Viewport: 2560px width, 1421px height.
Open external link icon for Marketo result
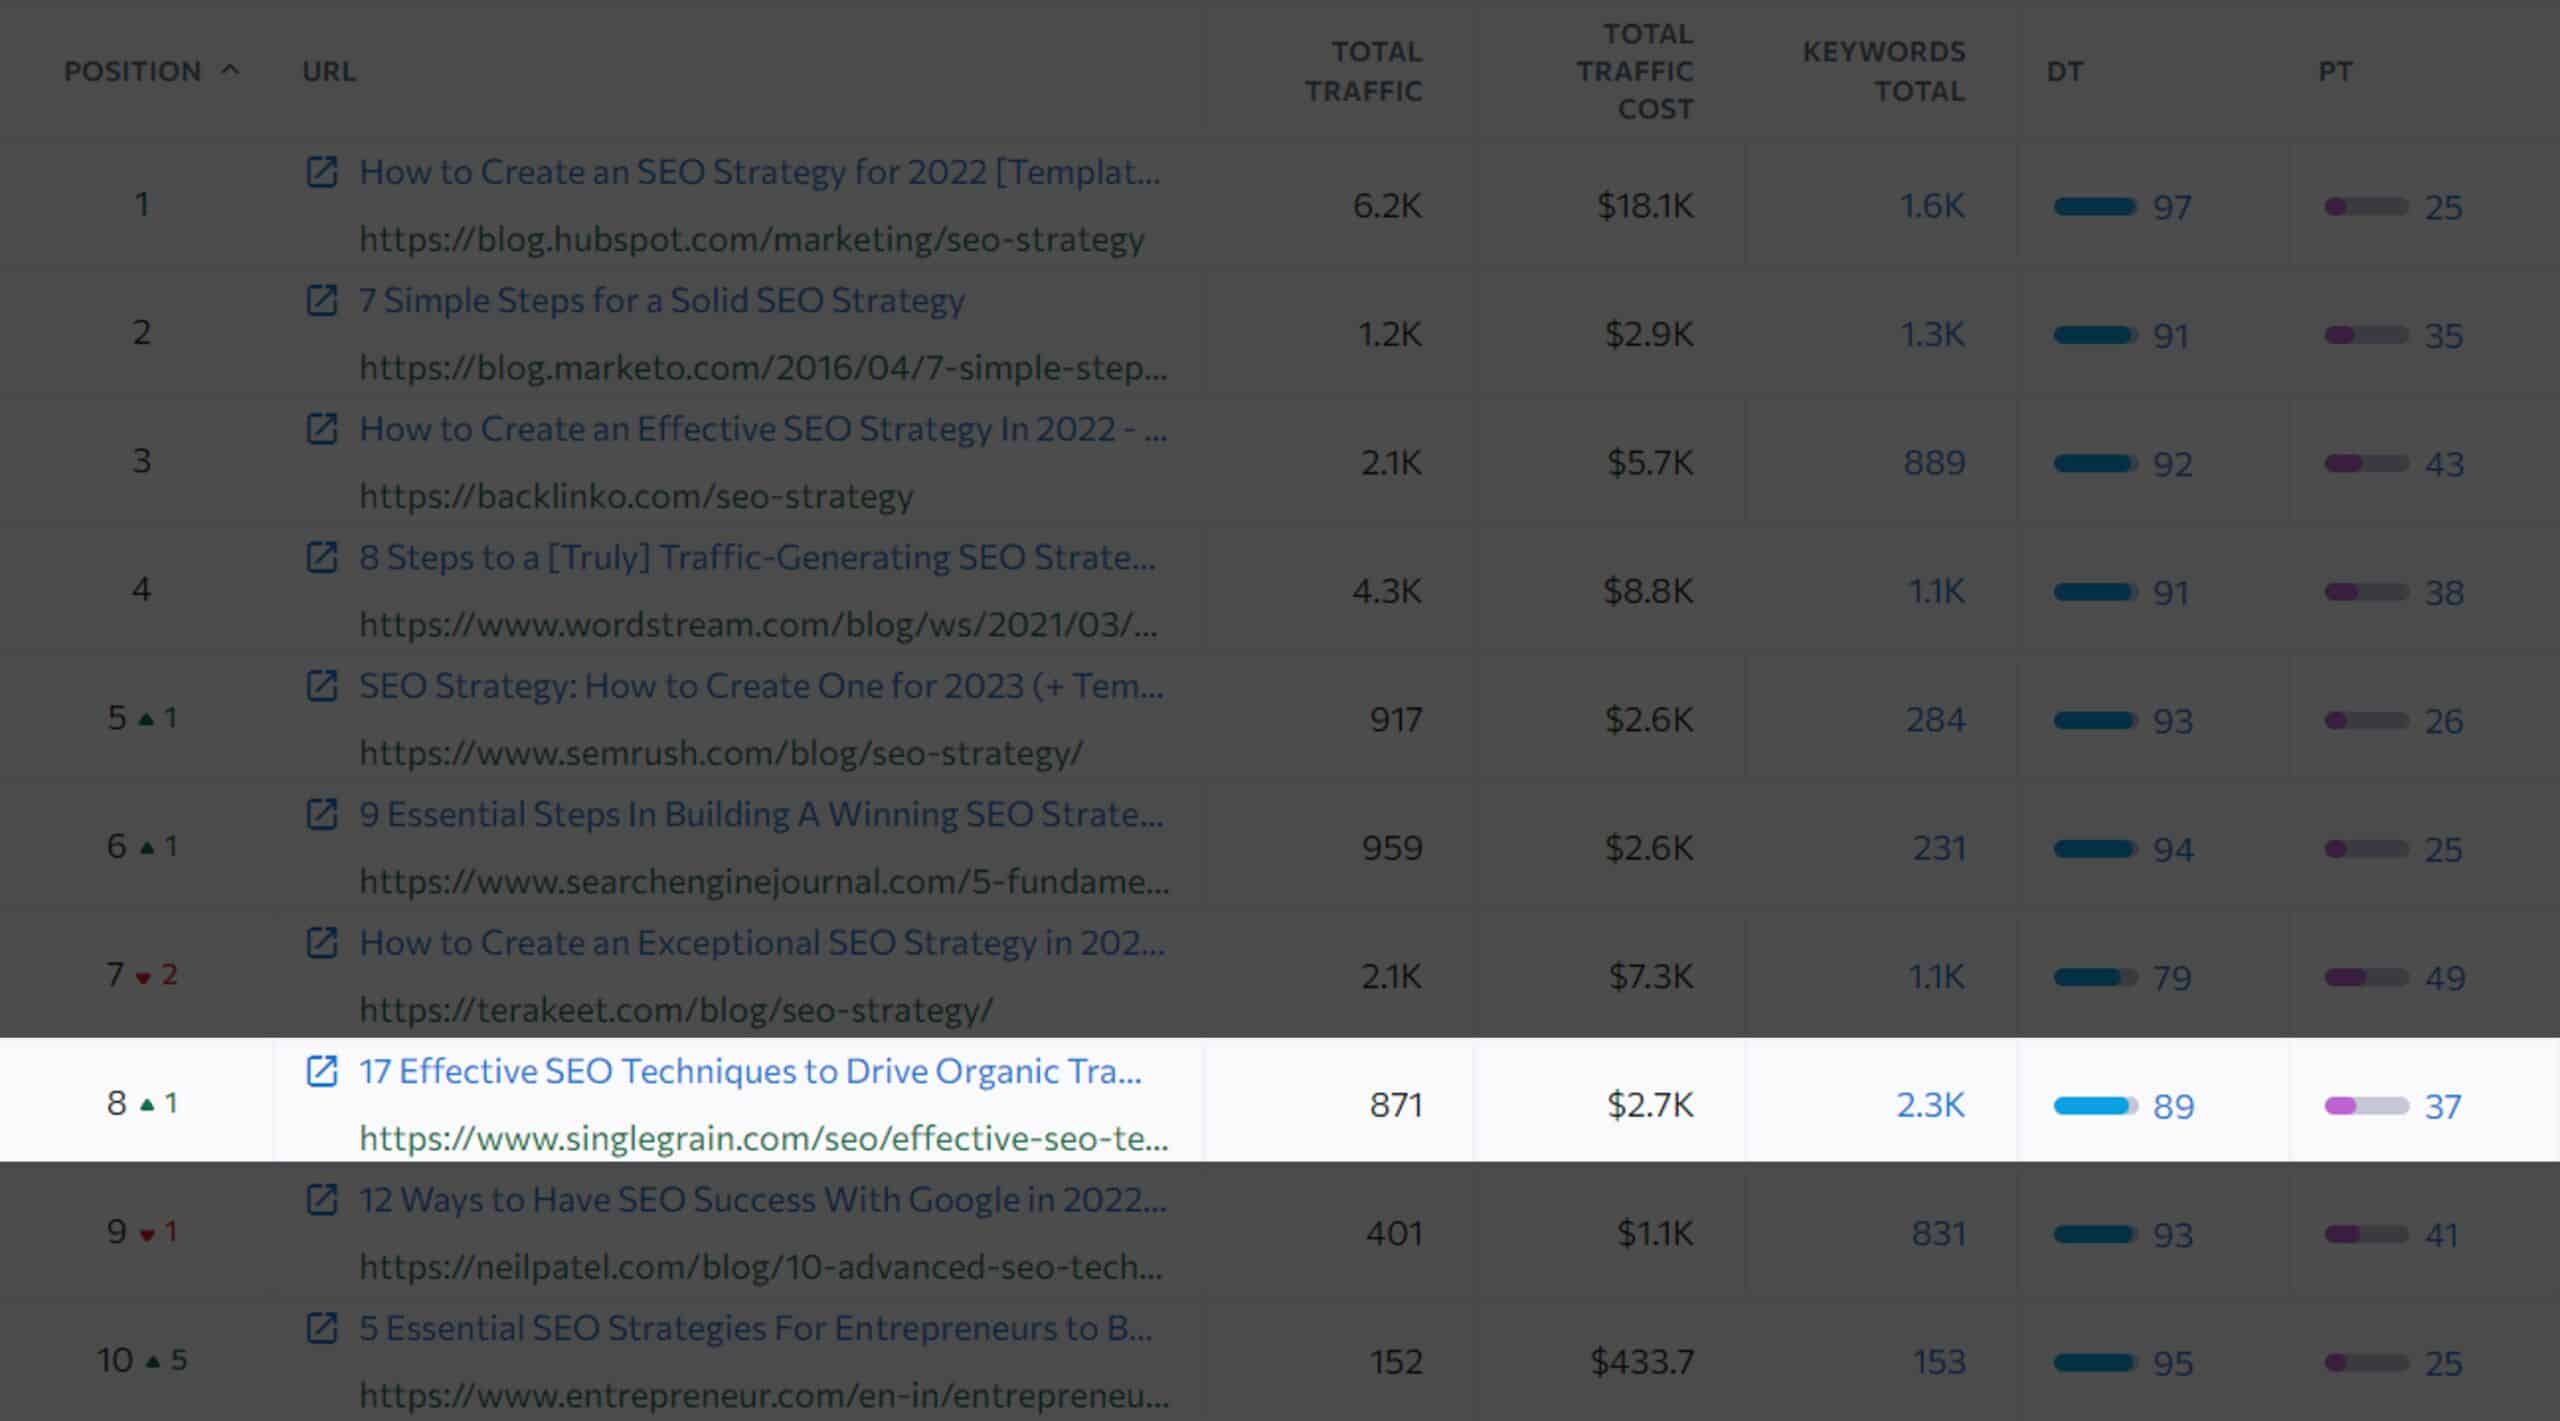[321, 300]
